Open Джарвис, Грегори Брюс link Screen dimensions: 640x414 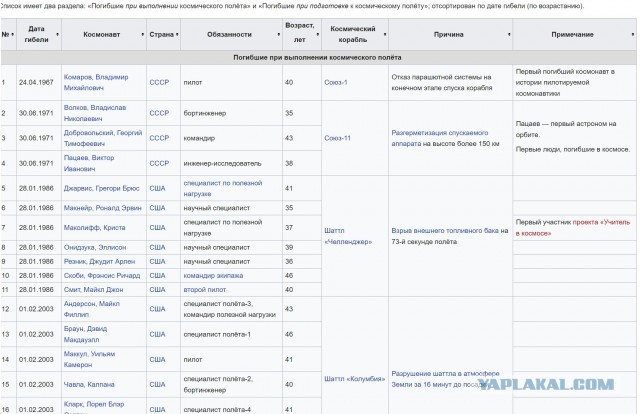pos(102,188)
